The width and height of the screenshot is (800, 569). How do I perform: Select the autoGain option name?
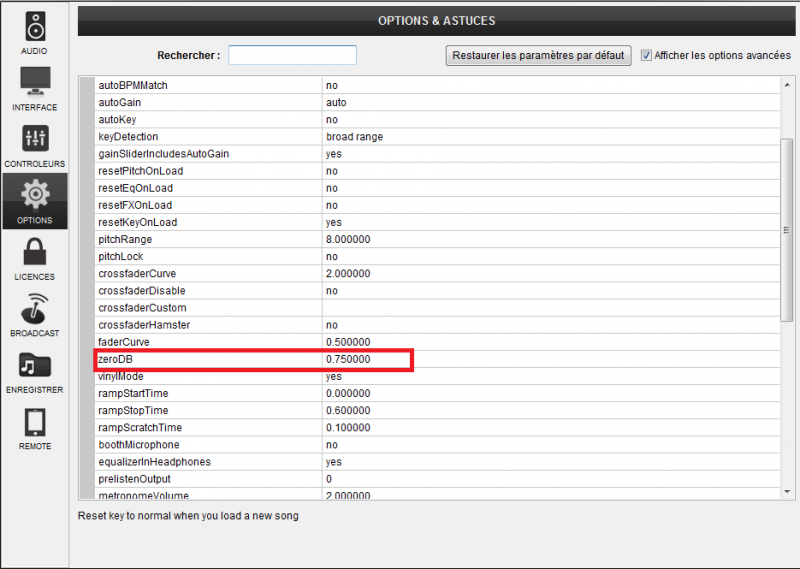(119, 103)
